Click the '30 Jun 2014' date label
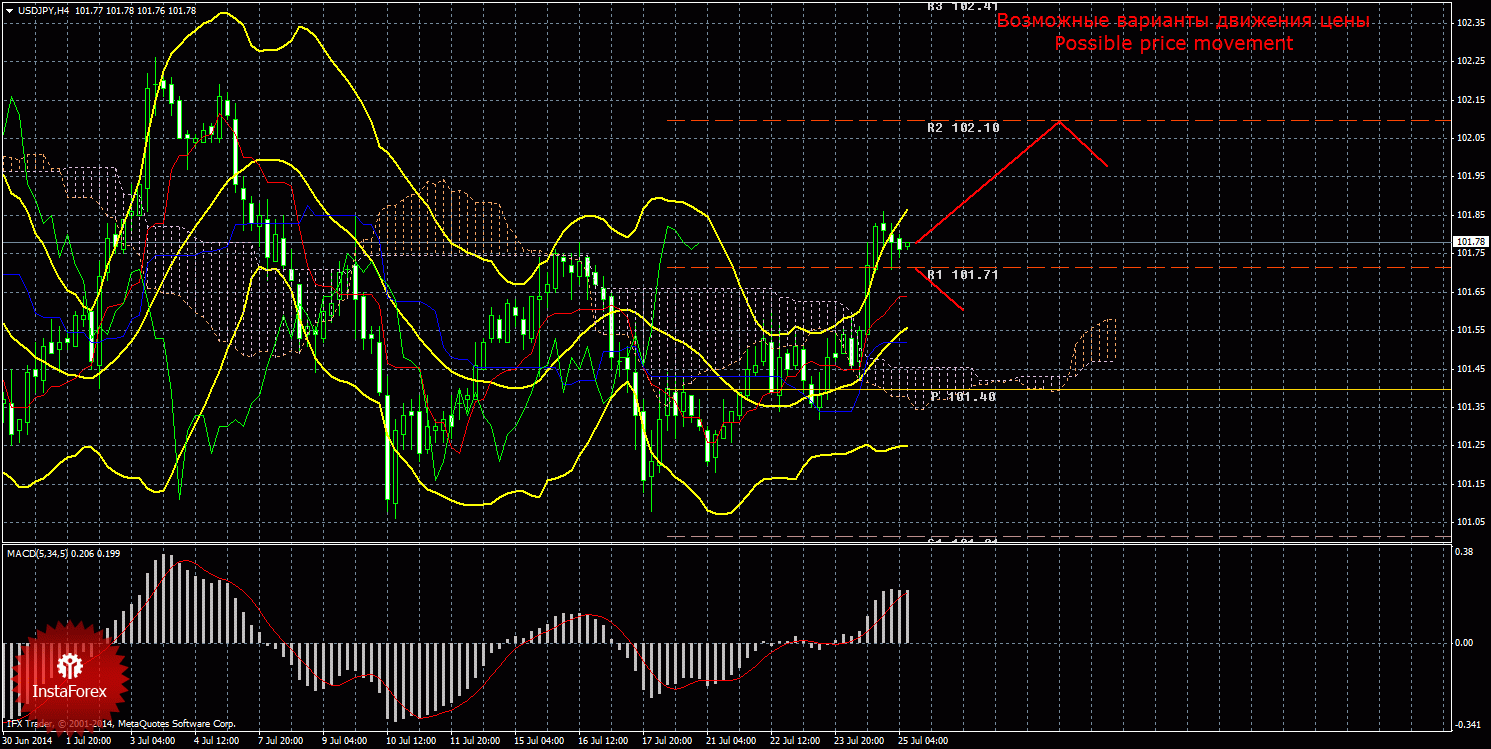This screenshot has height=749, width=1491. pyautogui.click(x=28, y=742)
